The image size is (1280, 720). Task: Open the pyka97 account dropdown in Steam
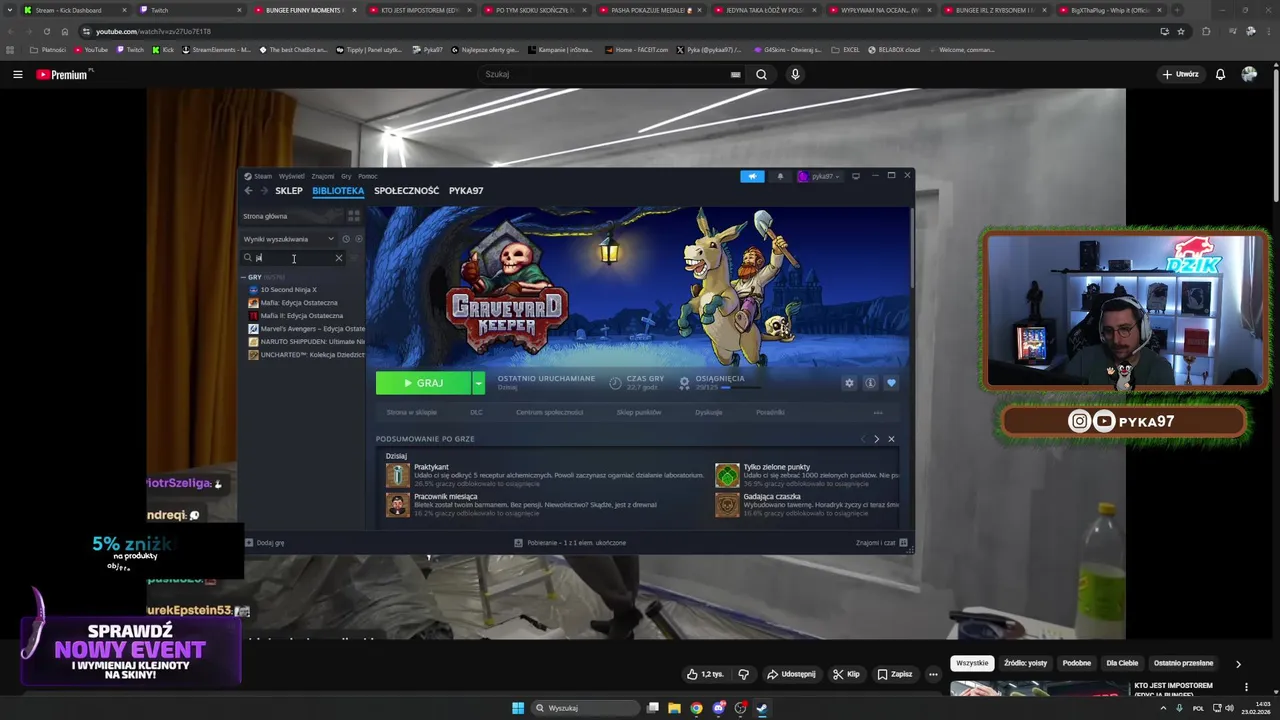820,176
